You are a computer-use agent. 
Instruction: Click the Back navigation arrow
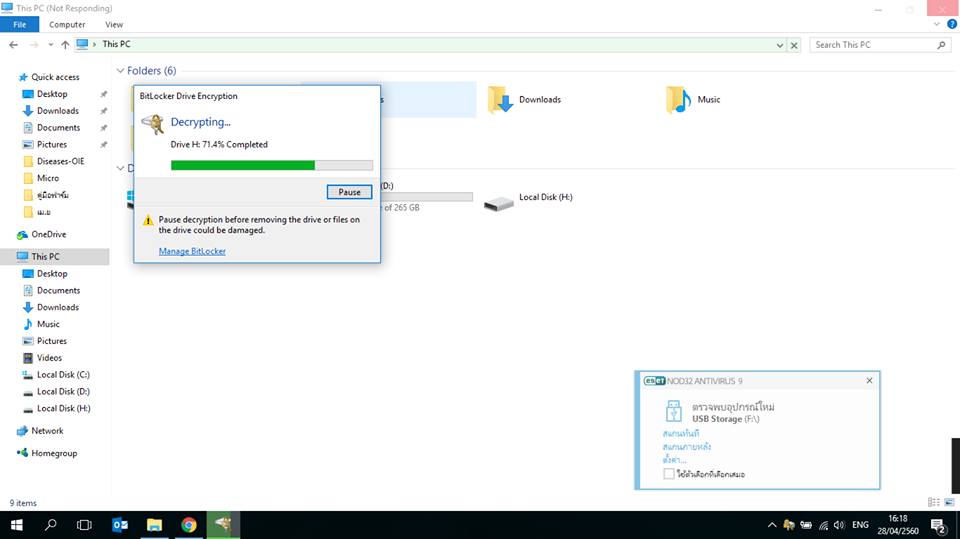(x=13, y=45)
